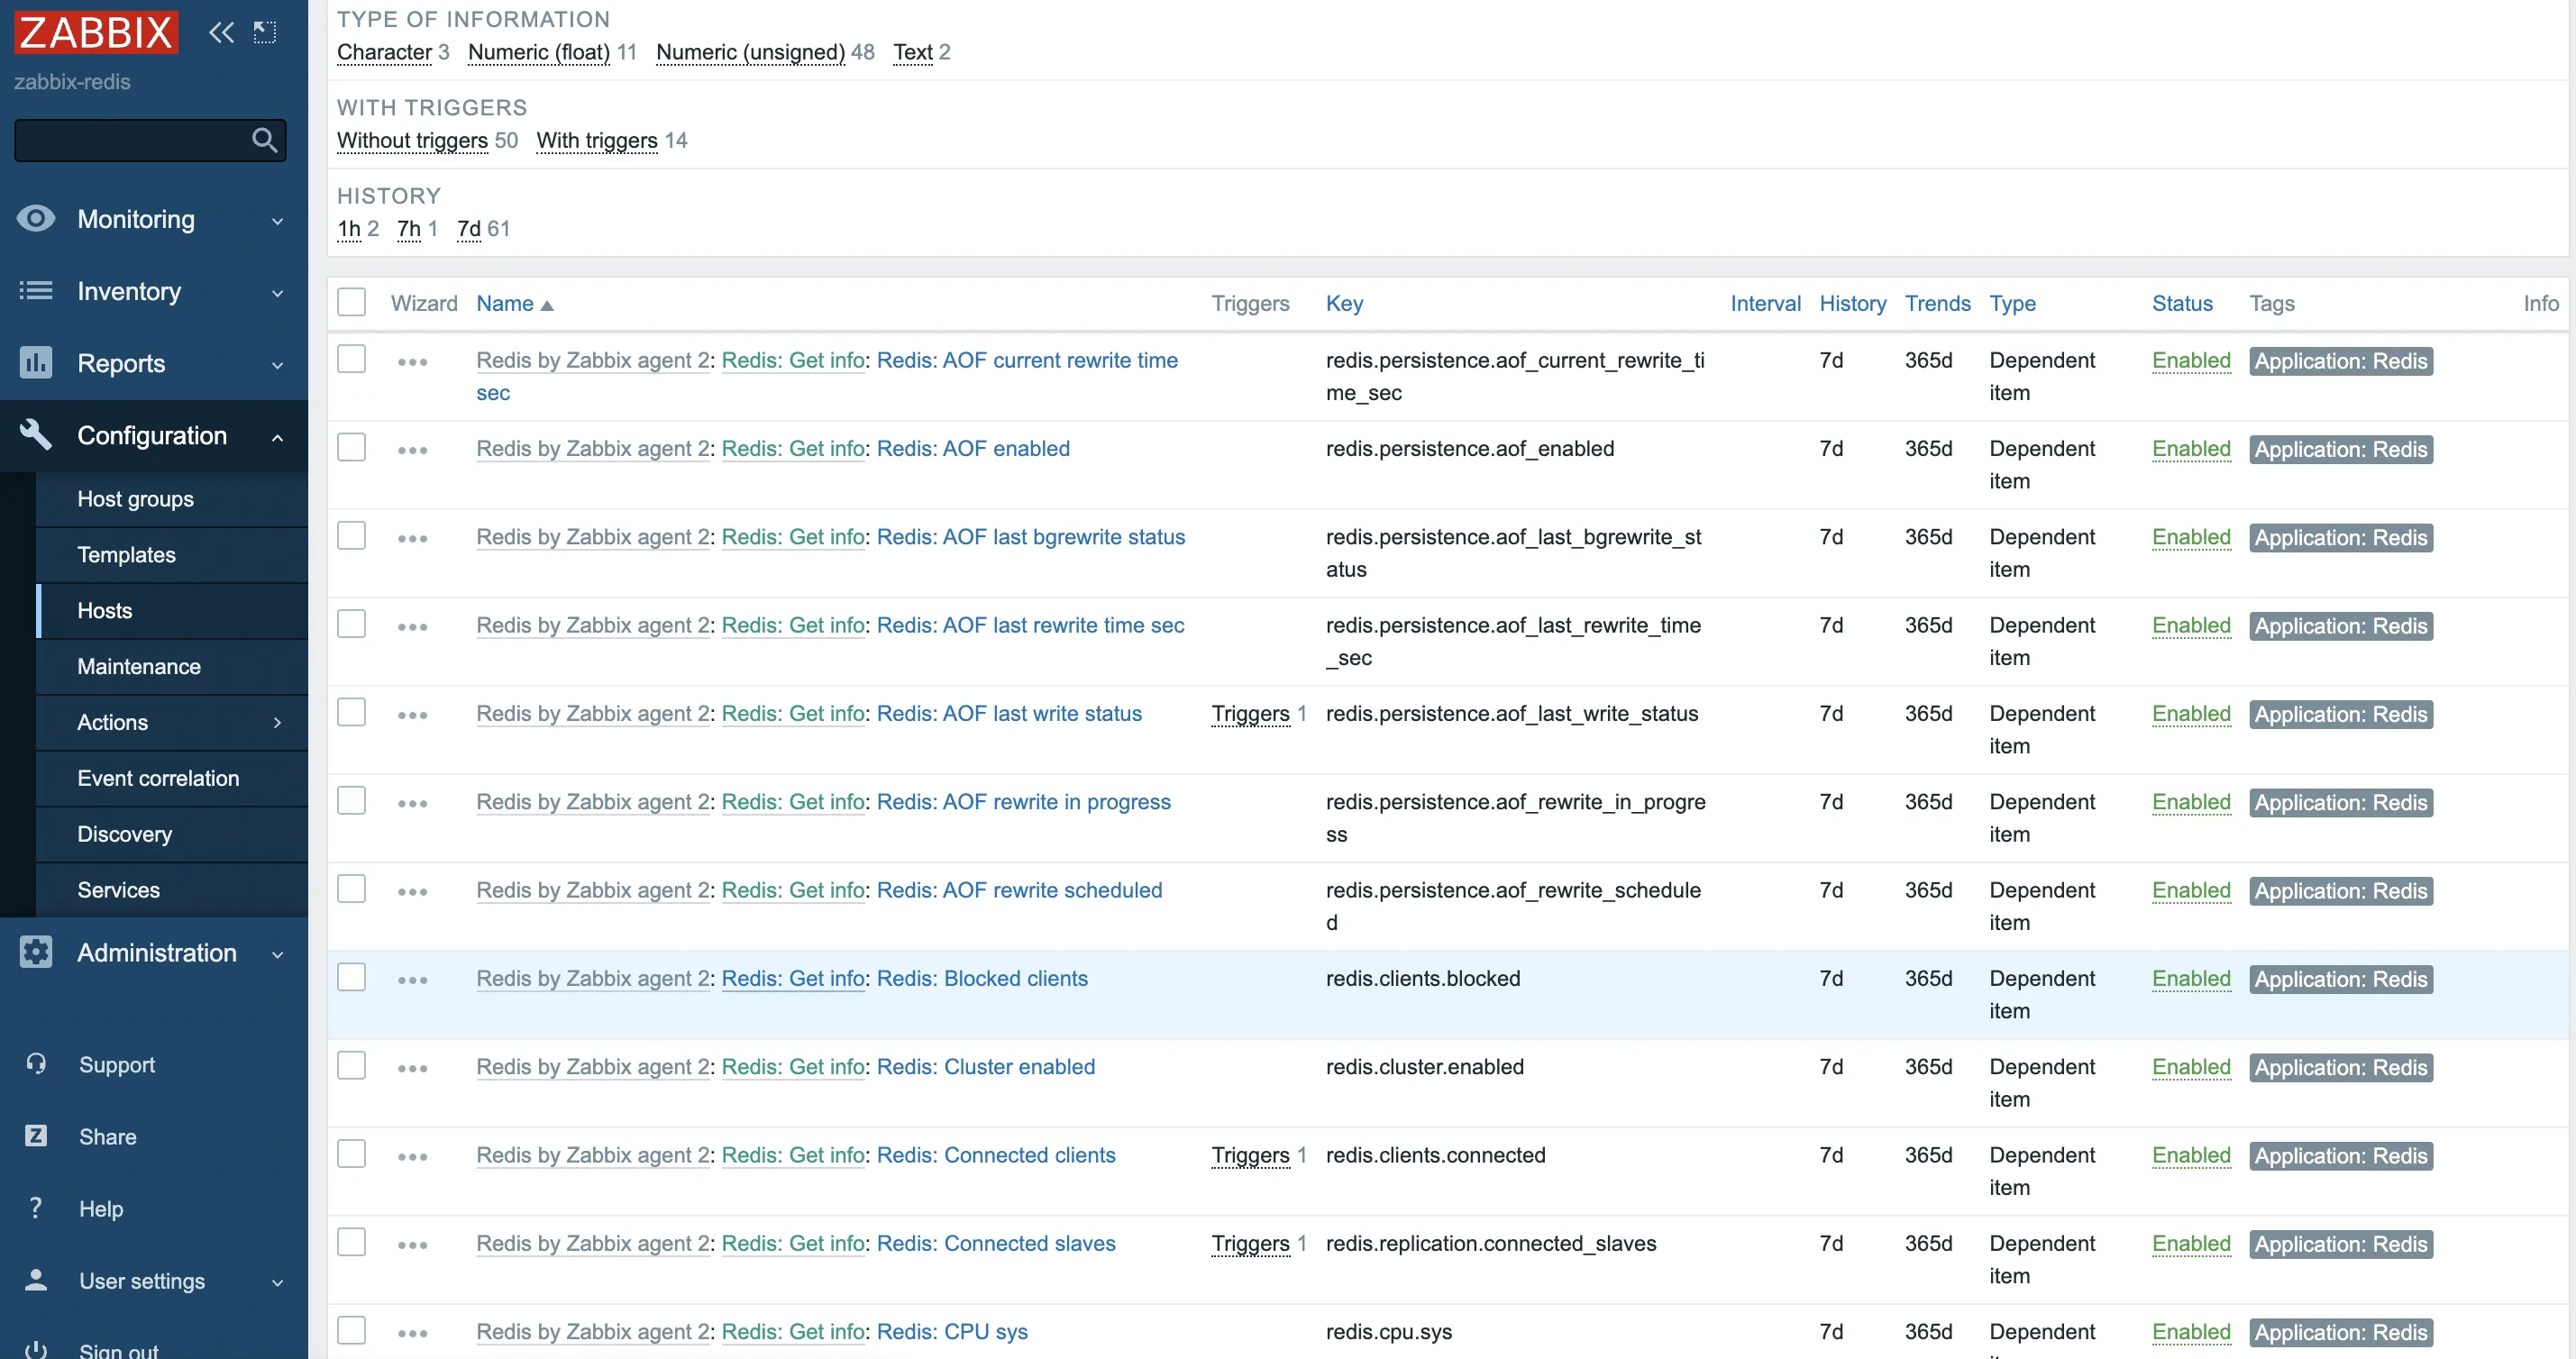Screen dimensions: 2576x1359
Task: Click the search magnifier icon
Action: click(264, 140)
